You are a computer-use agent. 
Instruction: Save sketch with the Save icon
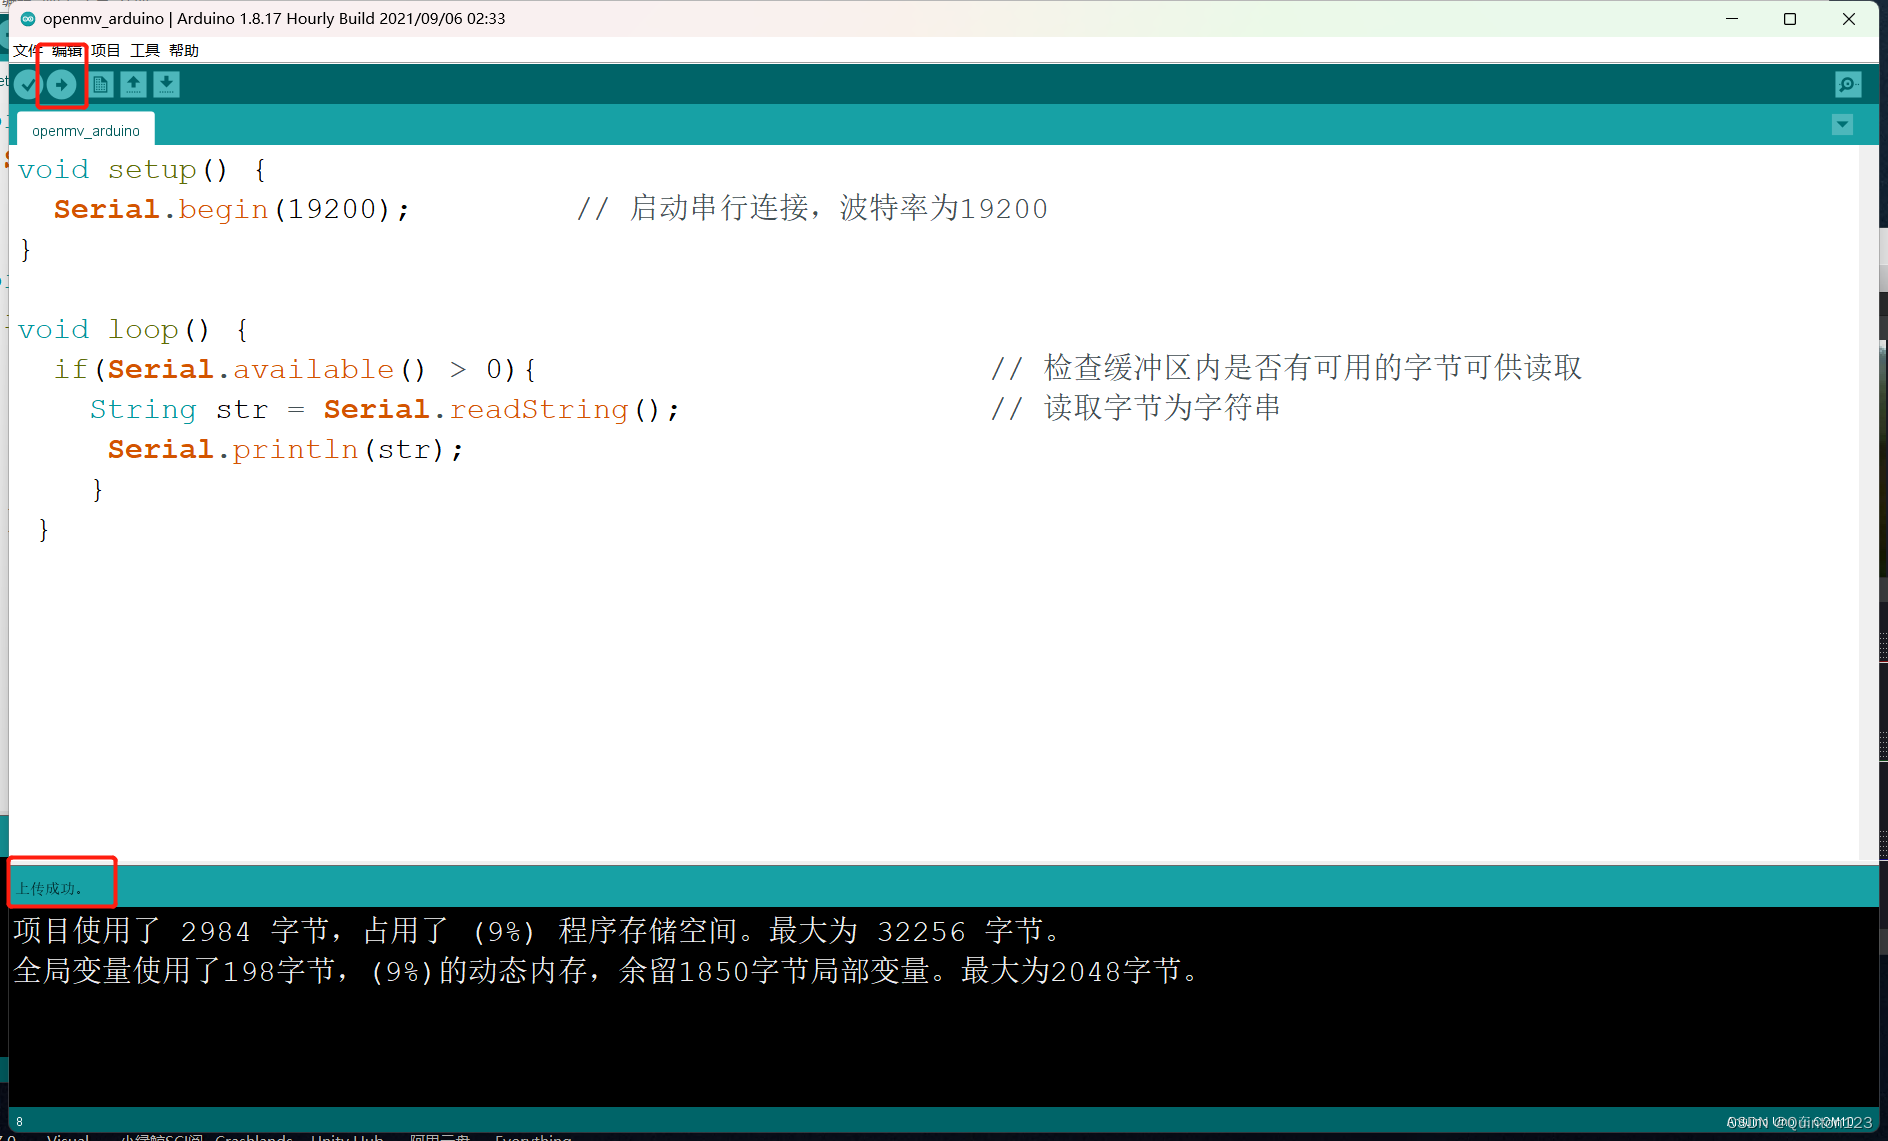[x=166, y=85]
